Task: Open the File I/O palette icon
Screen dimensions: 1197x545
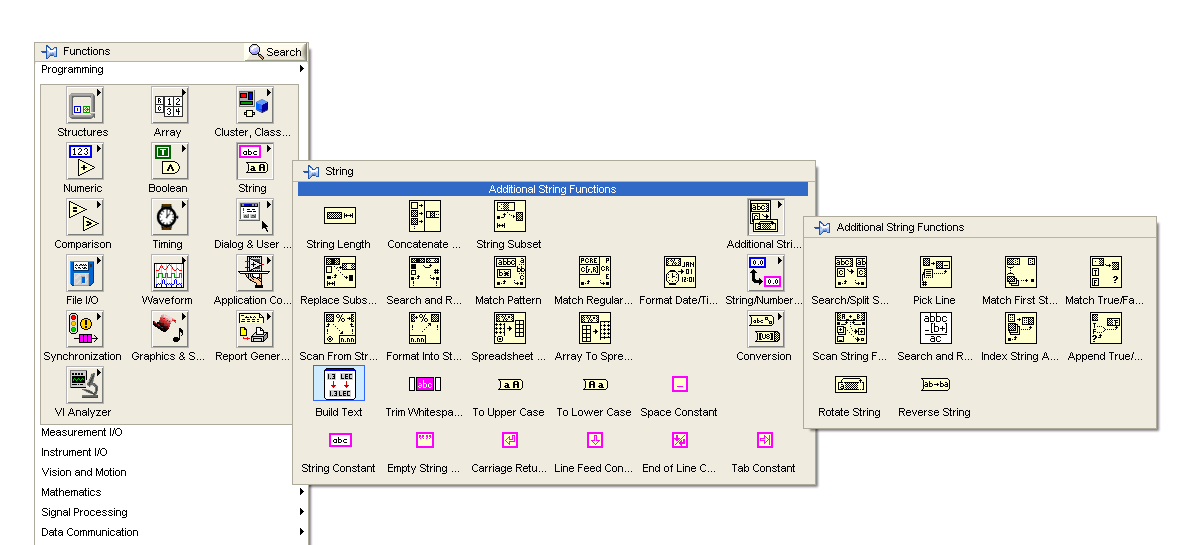Action: 83,273
